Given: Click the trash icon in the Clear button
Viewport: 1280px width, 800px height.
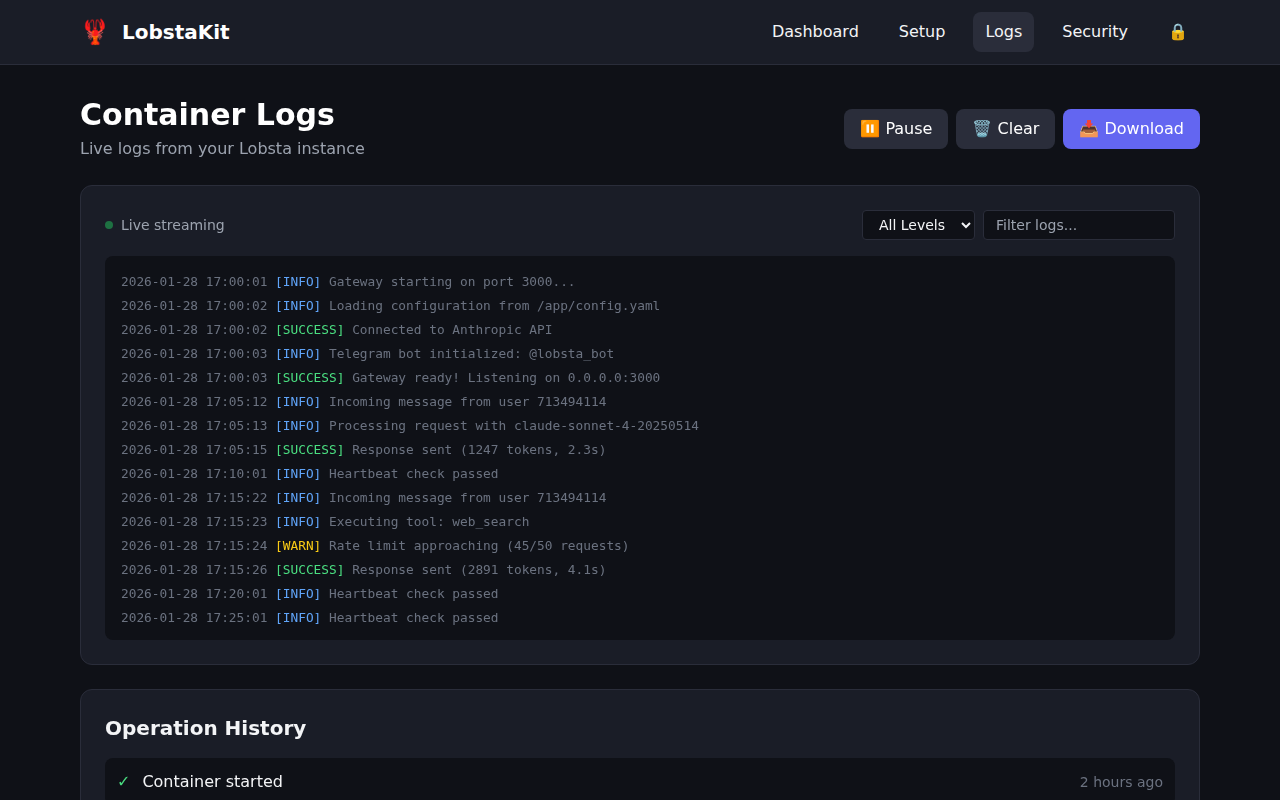Looking at the screenshot, I should (x=979, y=128).
